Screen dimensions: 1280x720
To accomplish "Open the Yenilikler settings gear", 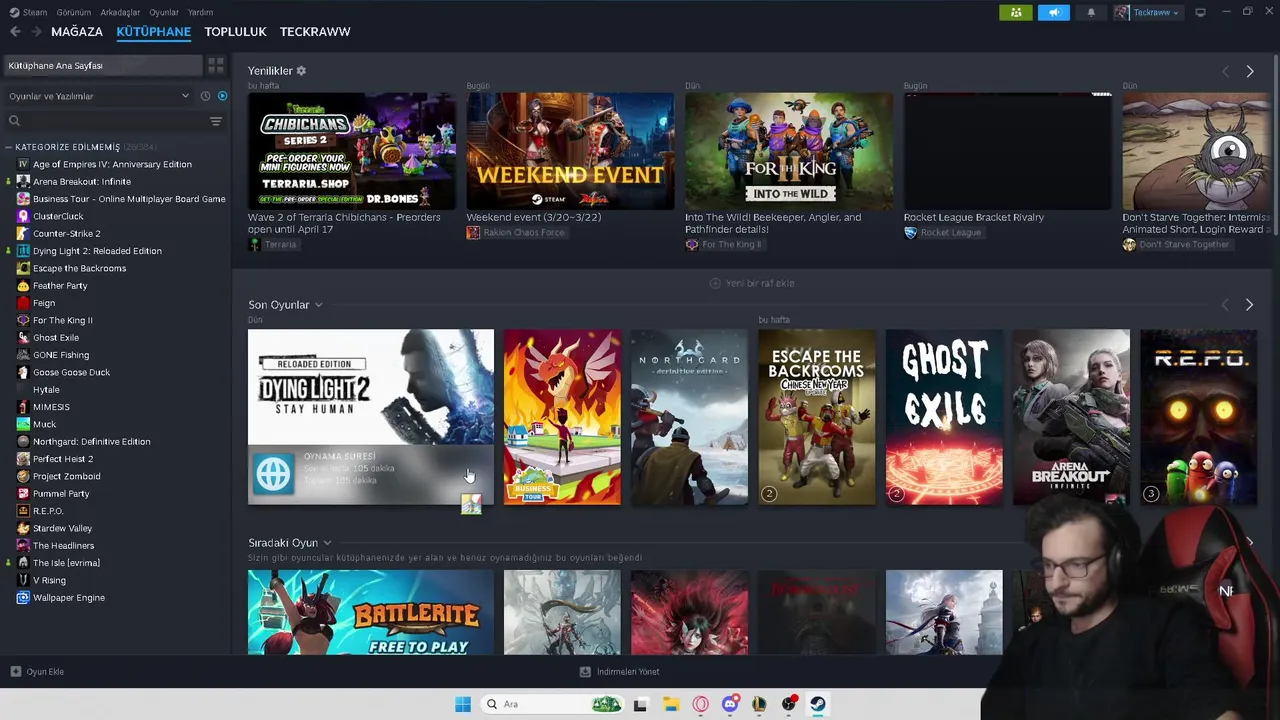I will pyautogui.click(x=301, y=71).
